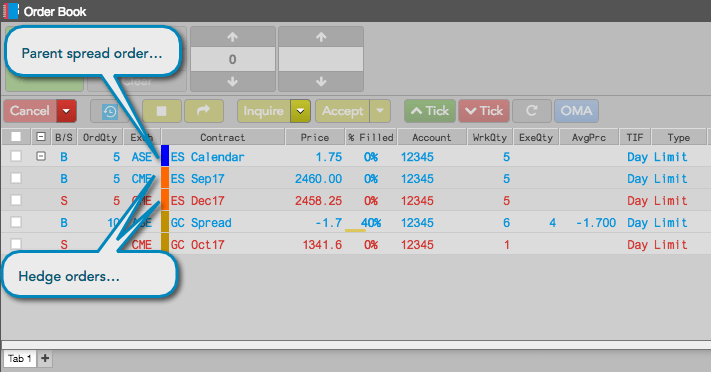Add a new tab with the plus icon

tap(45, 358)
